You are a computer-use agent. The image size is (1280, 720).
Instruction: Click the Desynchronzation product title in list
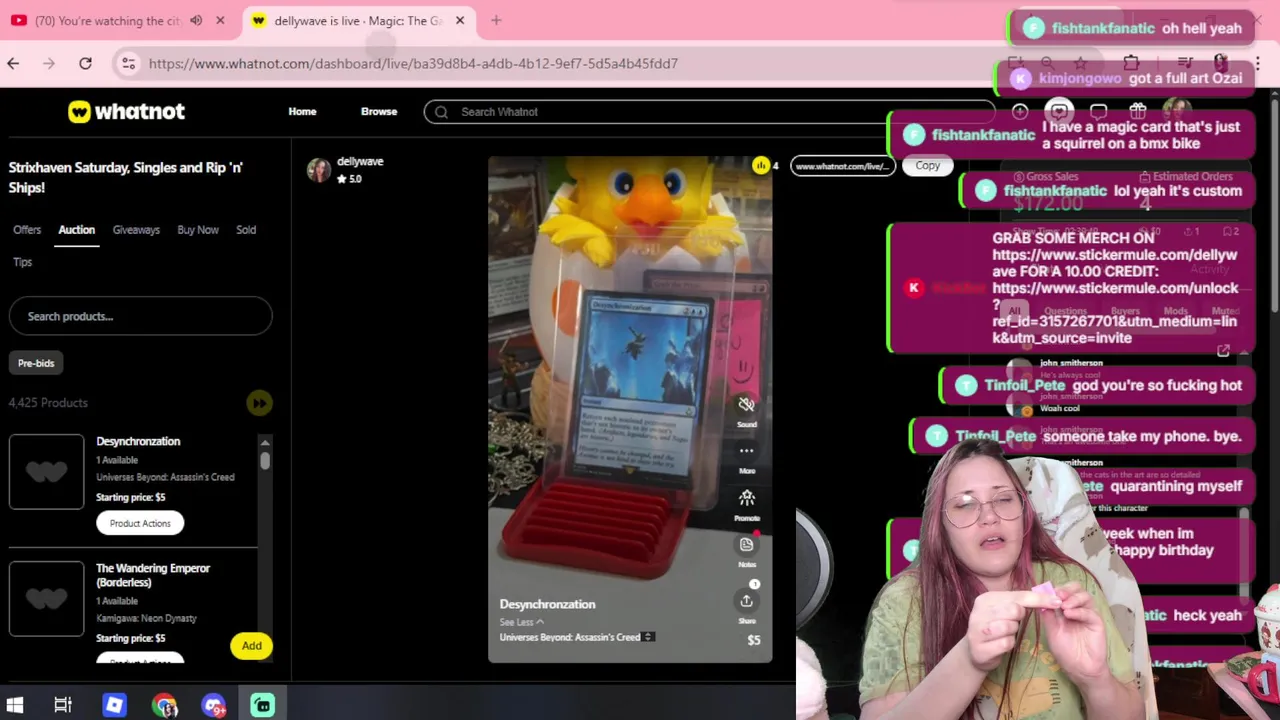coord(138,441)
